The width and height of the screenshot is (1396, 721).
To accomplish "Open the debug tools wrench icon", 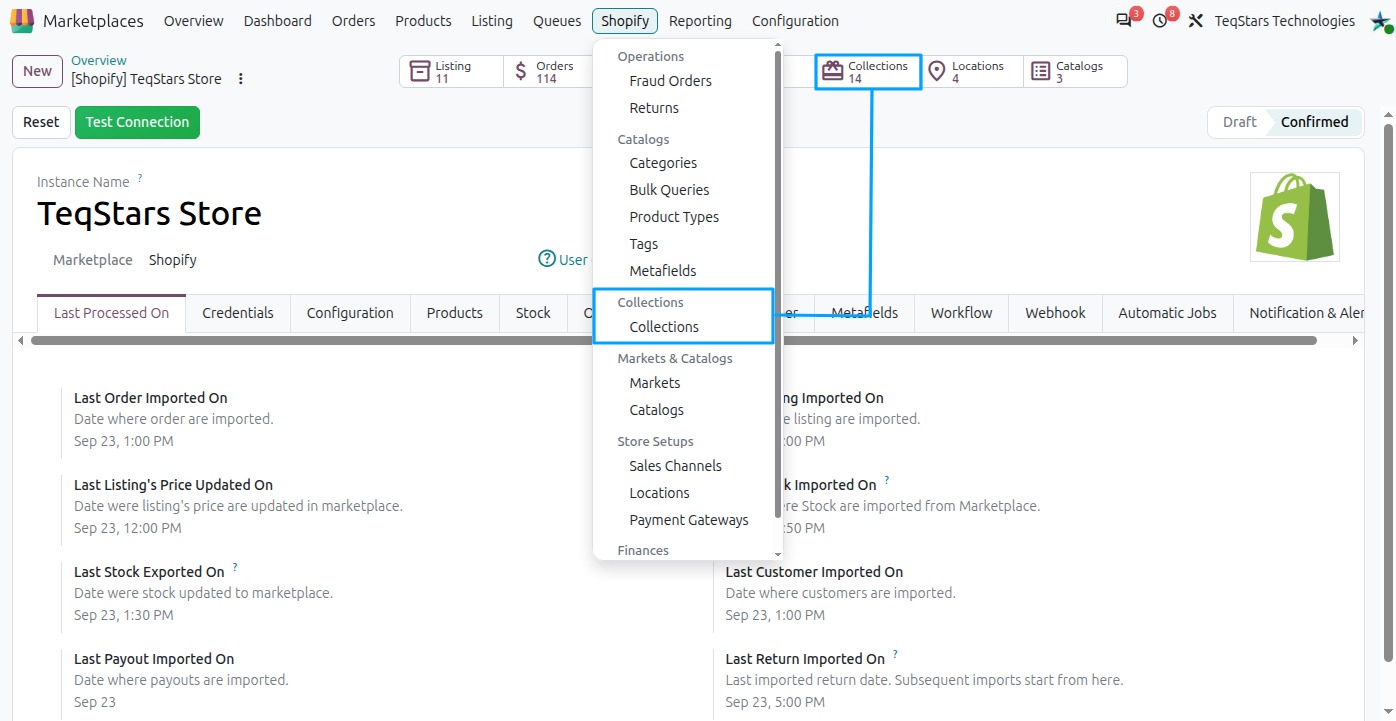I will (x=1195, y=20).
